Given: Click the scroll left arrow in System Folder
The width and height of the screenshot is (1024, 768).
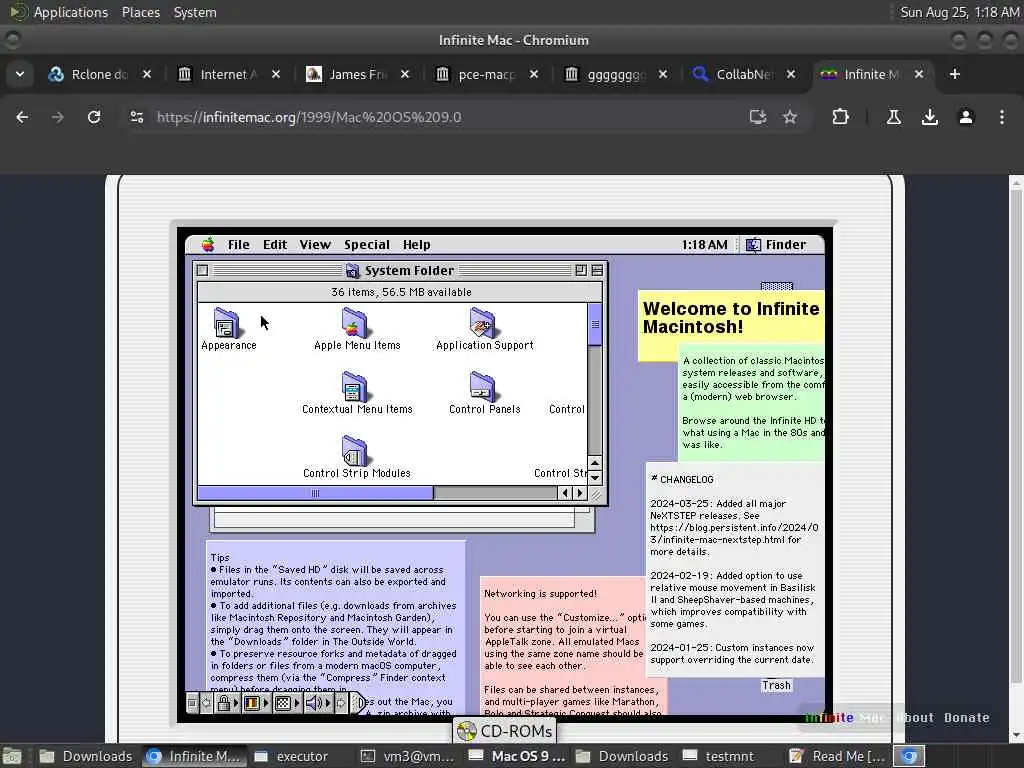Looking at the screenshot, I should [x=566, y=493].
